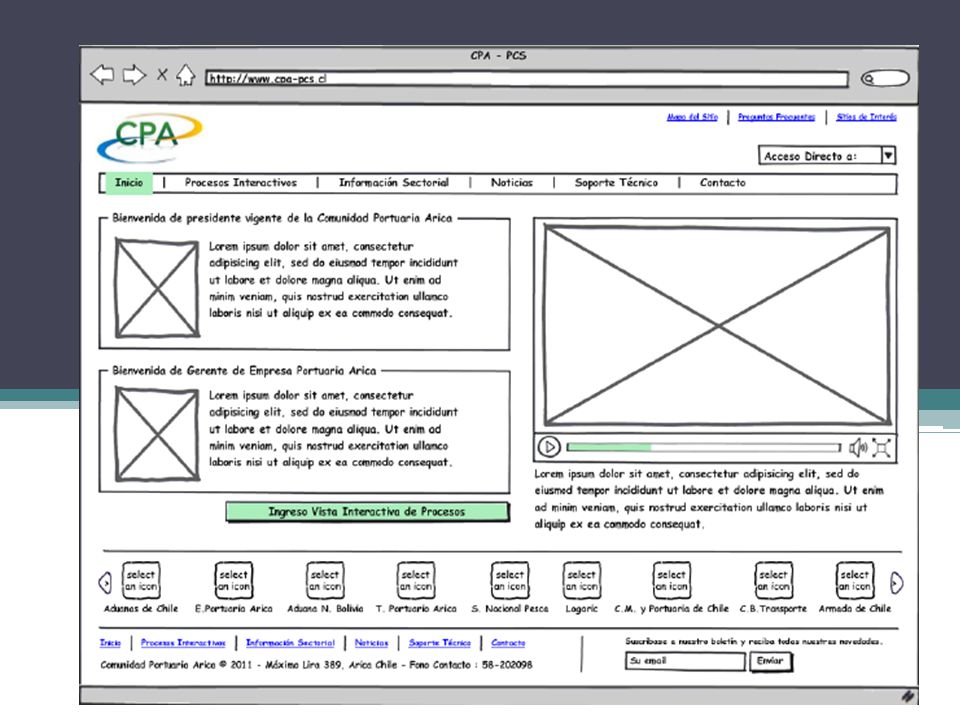Click the browser forward arrow
This screenshot has width=960, height=720.
[x=134, y=75]
